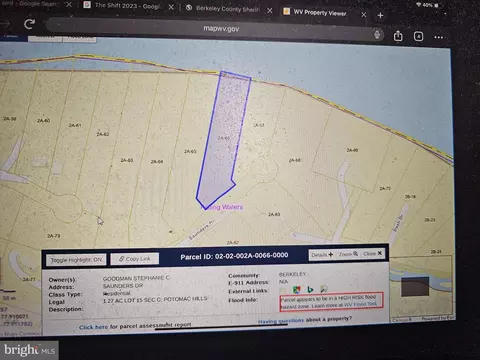Viewport: 480px width, 360px height.
Task: Click the overview map thumbnail
Action: [x=422, y=288]
